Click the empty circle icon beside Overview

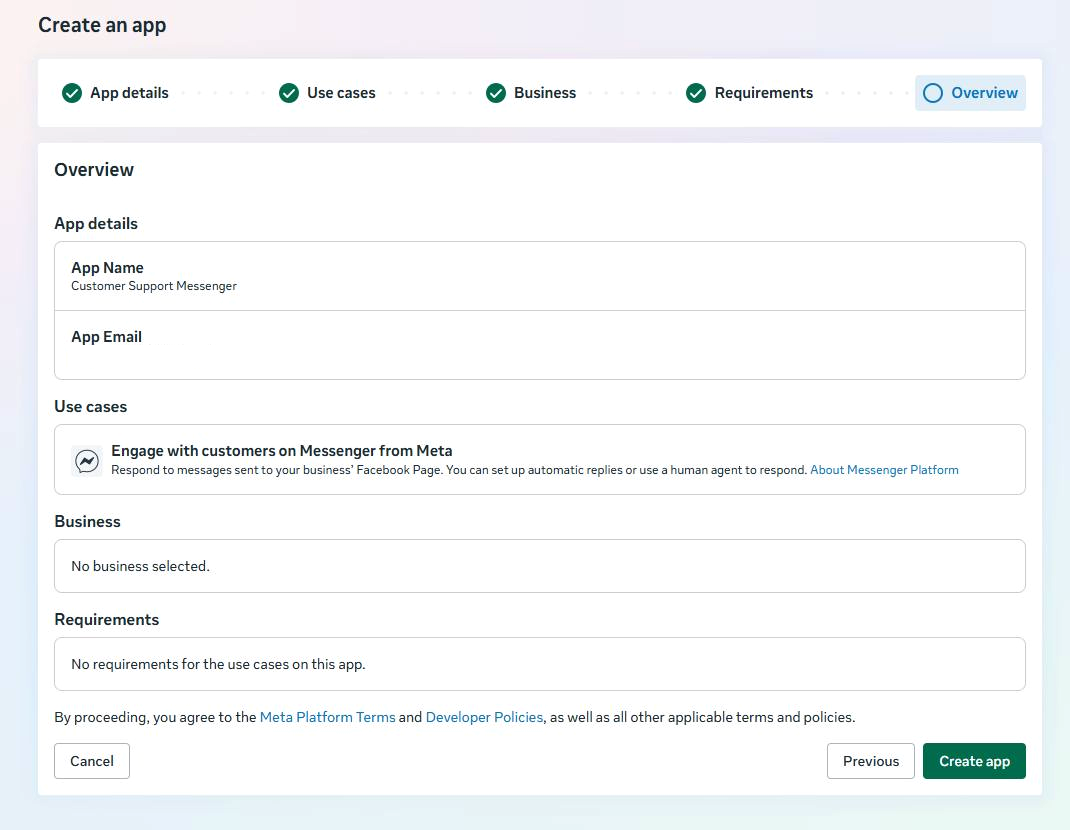932,93
